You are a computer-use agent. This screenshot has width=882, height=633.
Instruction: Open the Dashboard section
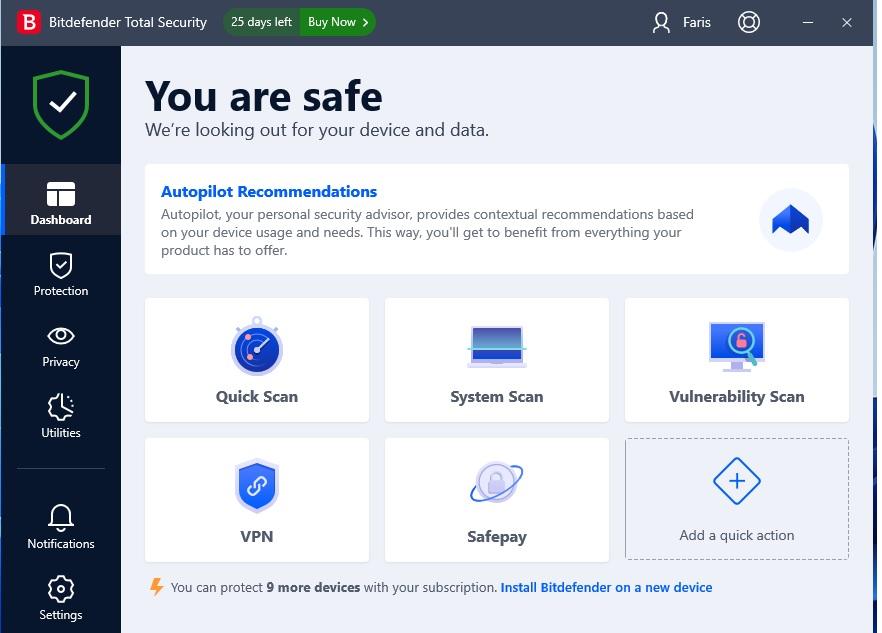click(x=61, y=200)
